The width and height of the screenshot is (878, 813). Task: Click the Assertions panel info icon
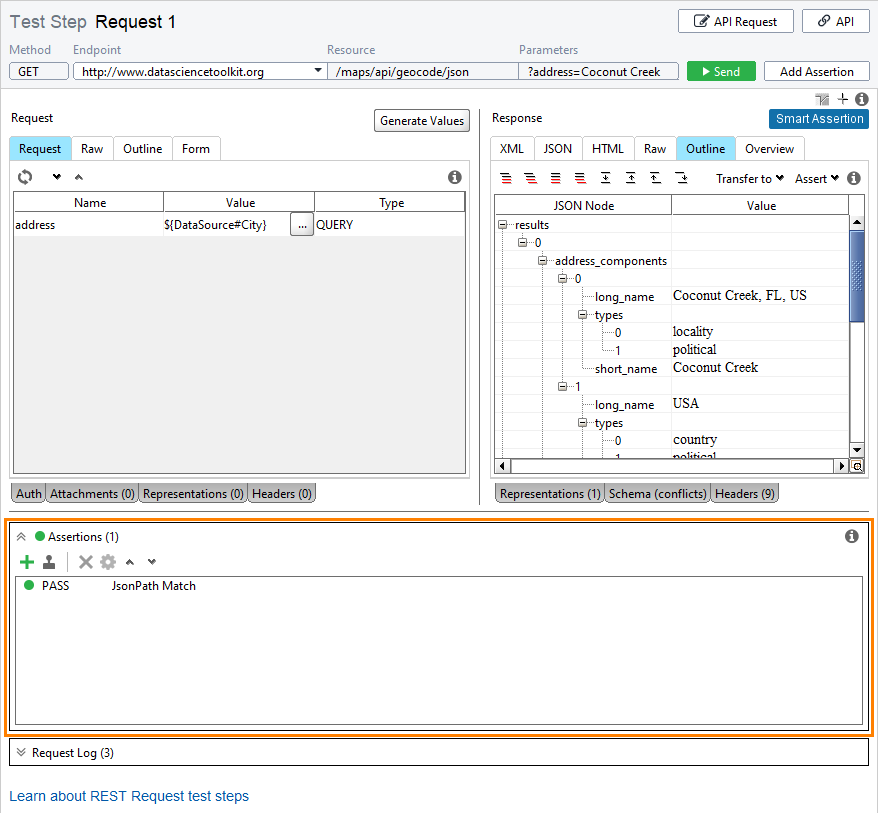852,536
